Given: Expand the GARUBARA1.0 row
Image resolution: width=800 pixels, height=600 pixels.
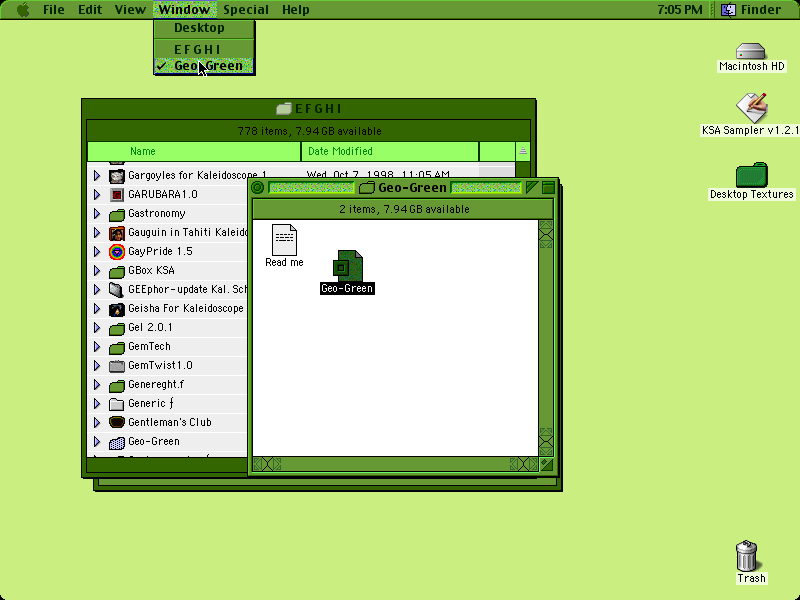Looking at the screenshot, I should 97,194.
